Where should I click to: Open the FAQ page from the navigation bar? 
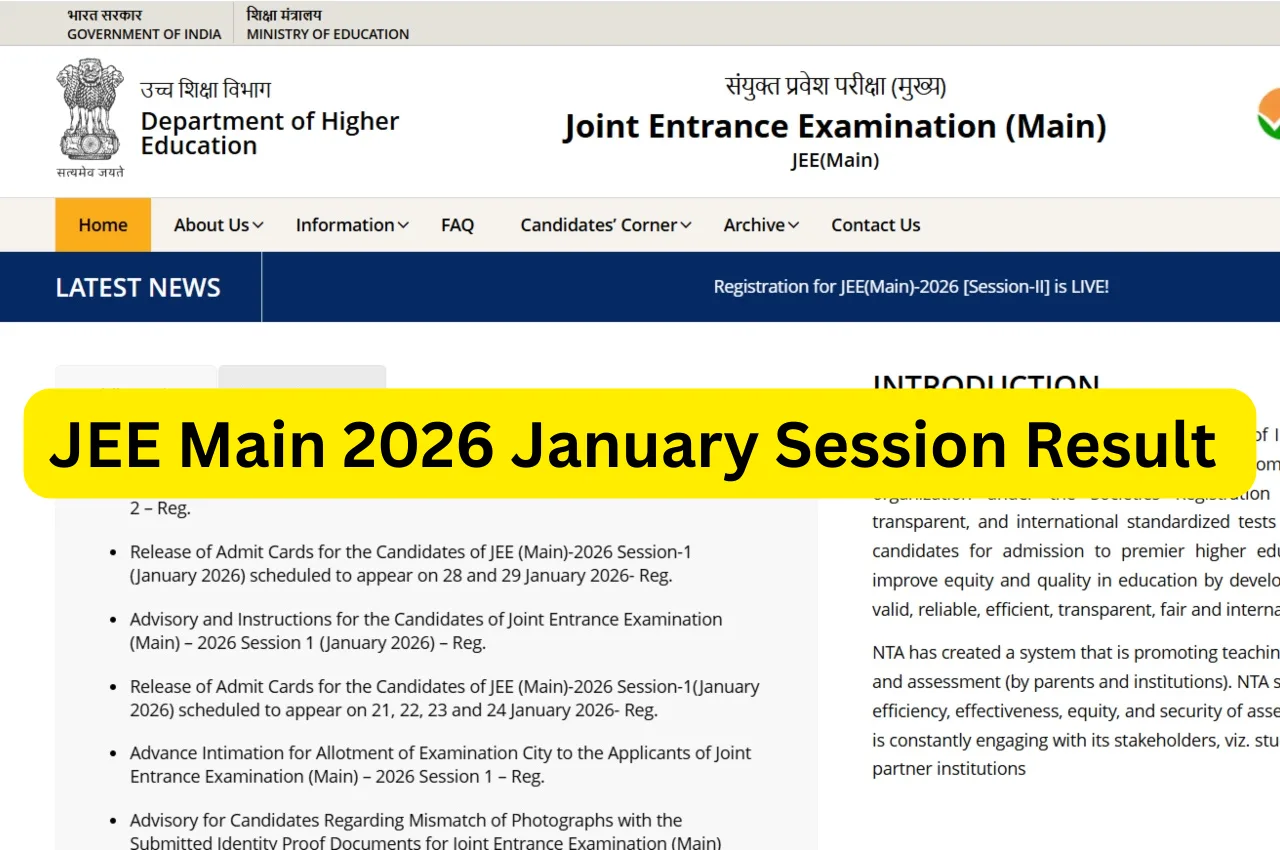(457, 225)
